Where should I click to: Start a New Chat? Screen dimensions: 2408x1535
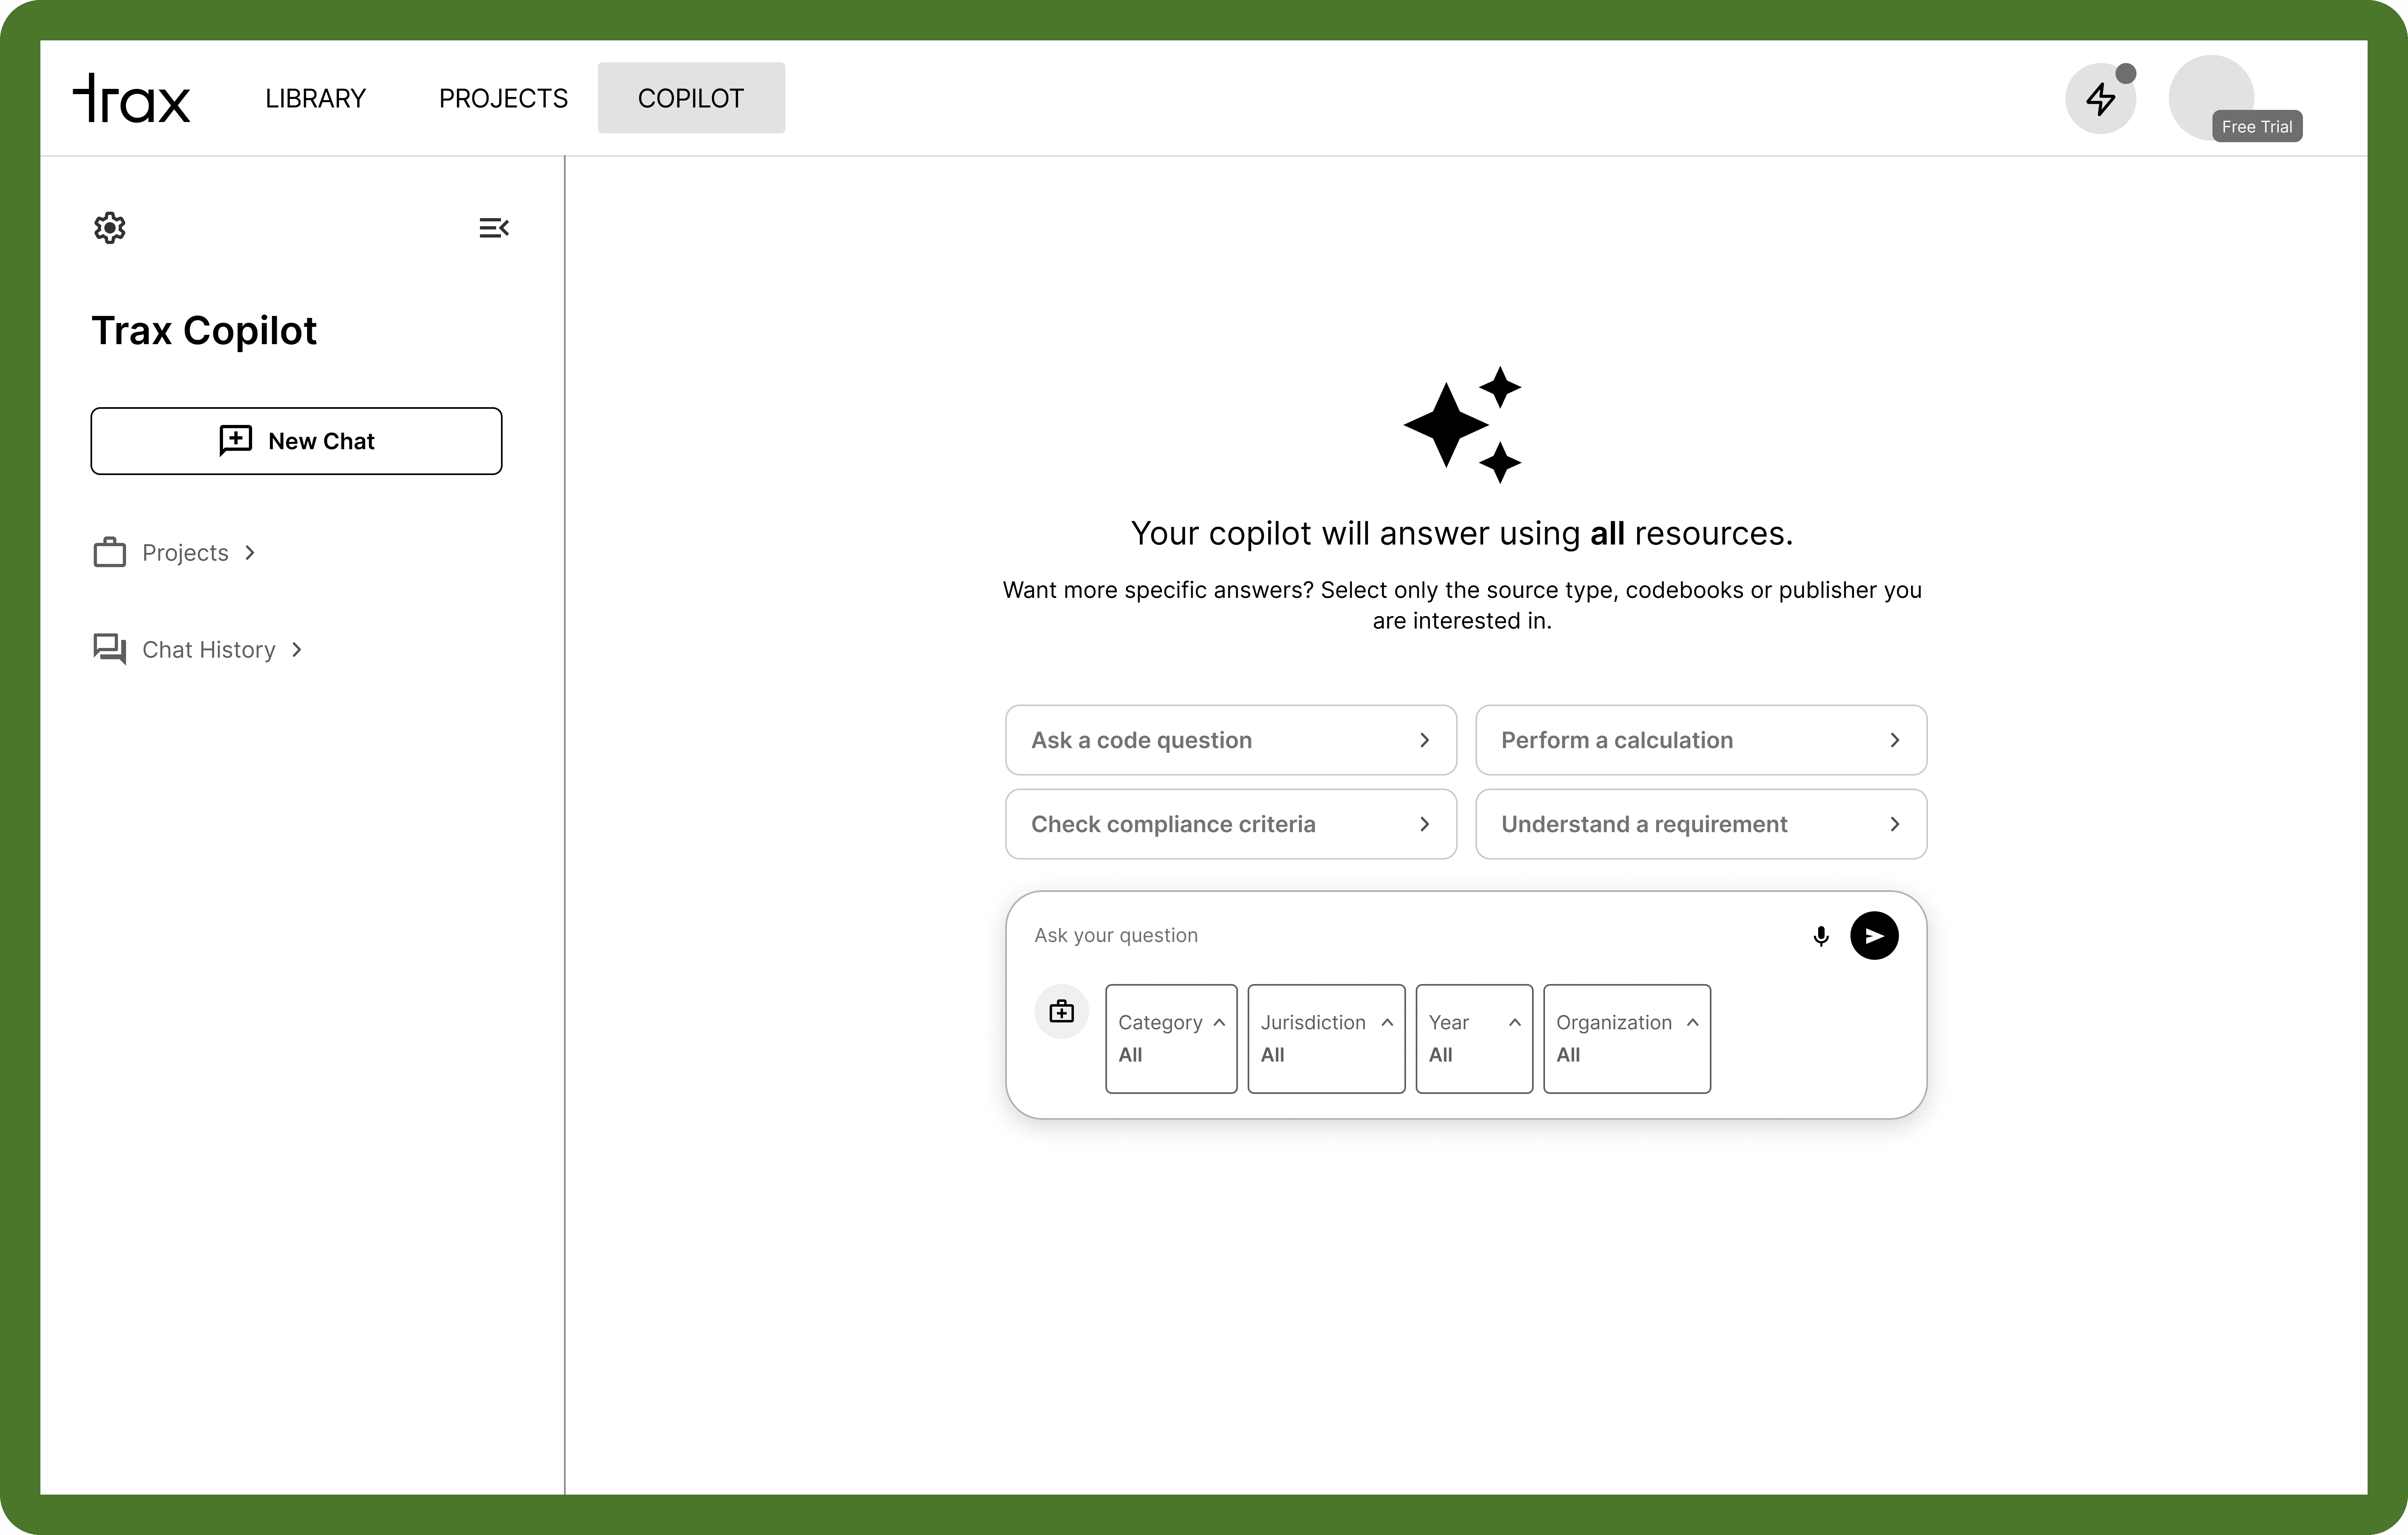click(x=296, y=441)
